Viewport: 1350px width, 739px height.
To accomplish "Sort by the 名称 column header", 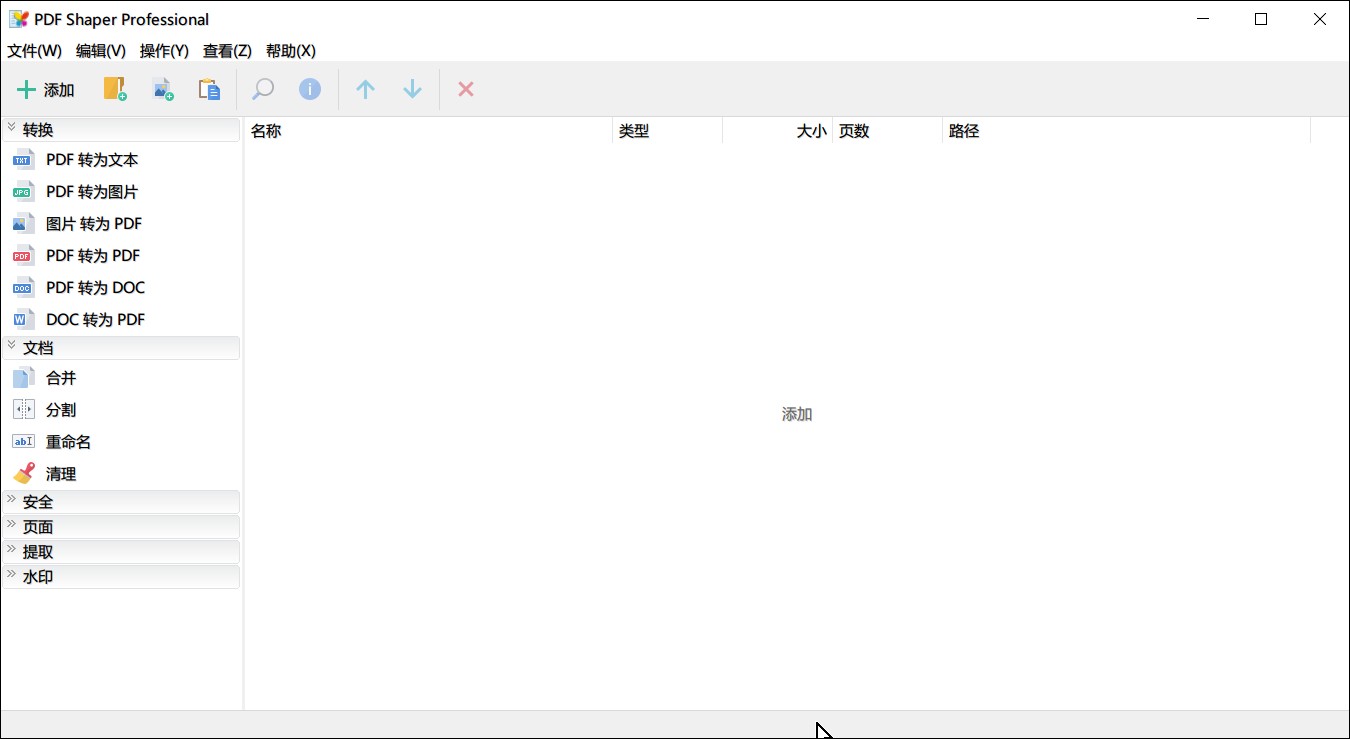I will (429, 131).
